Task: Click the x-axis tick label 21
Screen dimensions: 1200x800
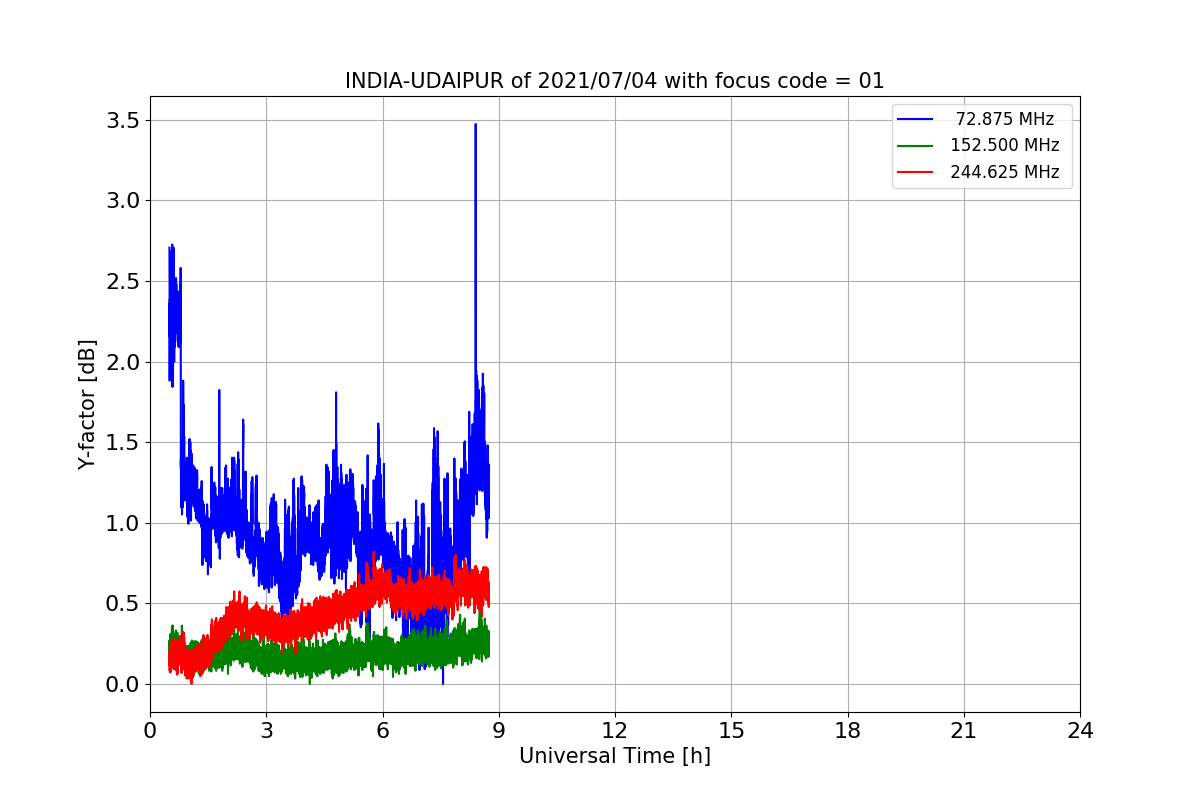Action: click(x=963, y=731)
